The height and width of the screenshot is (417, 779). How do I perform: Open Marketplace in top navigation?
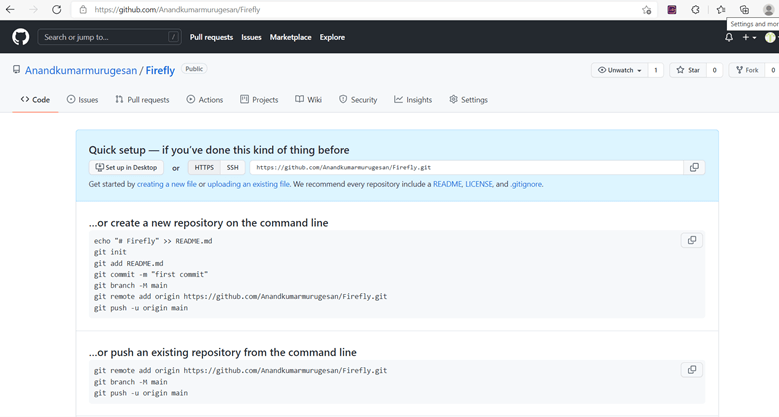291,37
